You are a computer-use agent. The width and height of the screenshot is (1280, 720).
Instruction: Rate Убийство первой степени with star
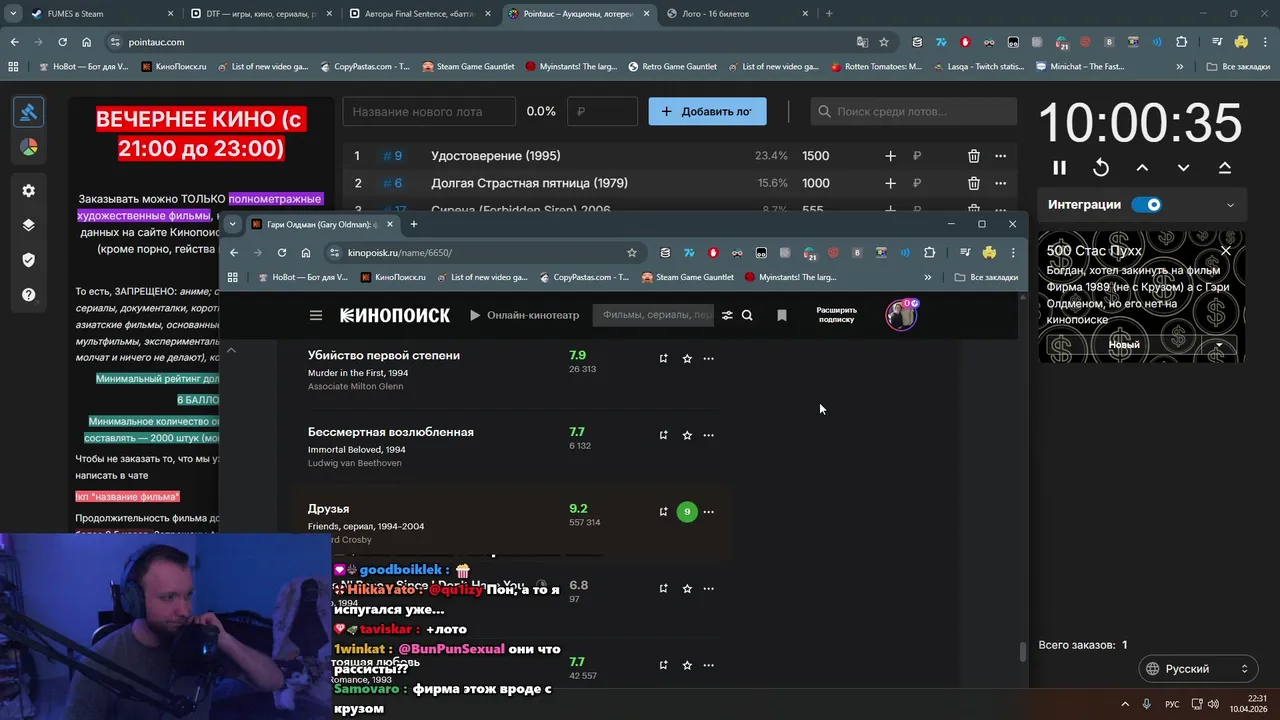point(687,358)
